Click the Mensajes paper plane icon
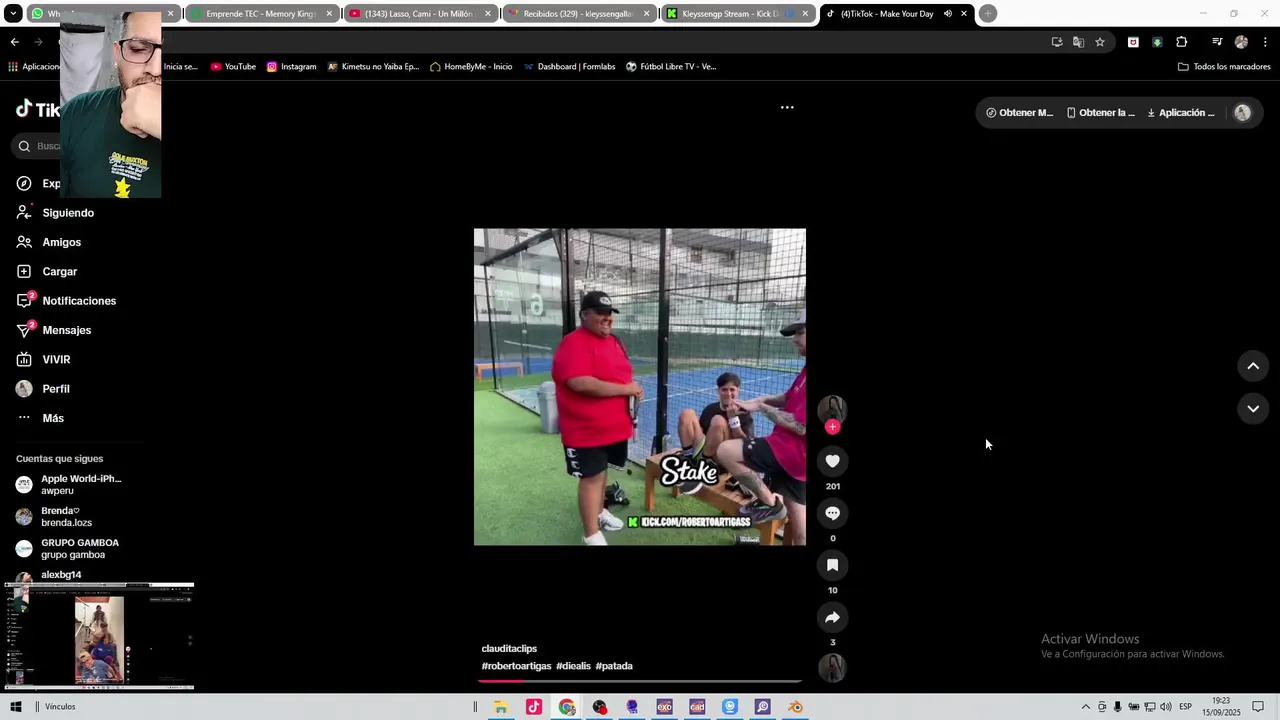 [x=24, y=330]
